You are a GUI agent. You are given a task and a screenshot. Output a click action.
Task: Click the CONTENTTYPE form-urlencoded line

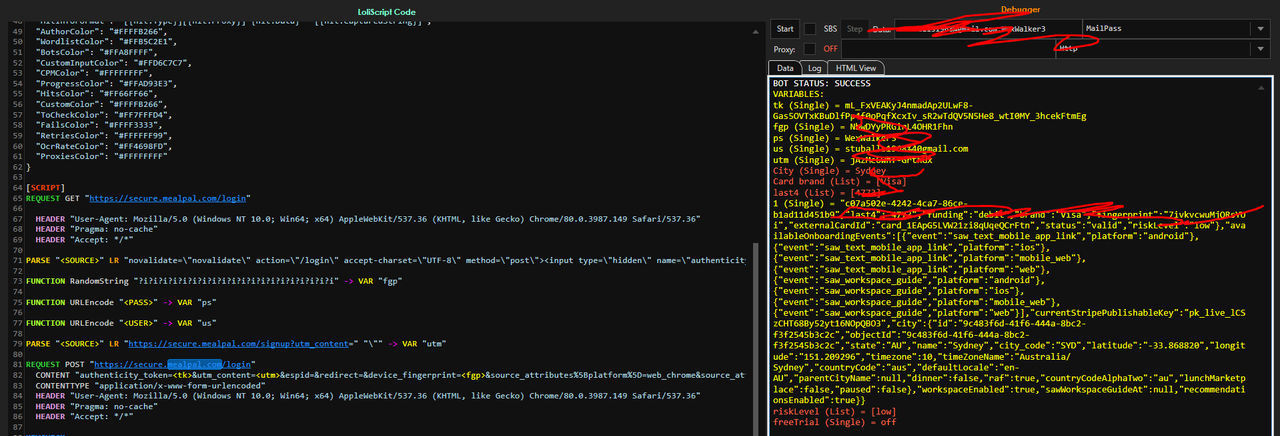click(x=149, y=384)
